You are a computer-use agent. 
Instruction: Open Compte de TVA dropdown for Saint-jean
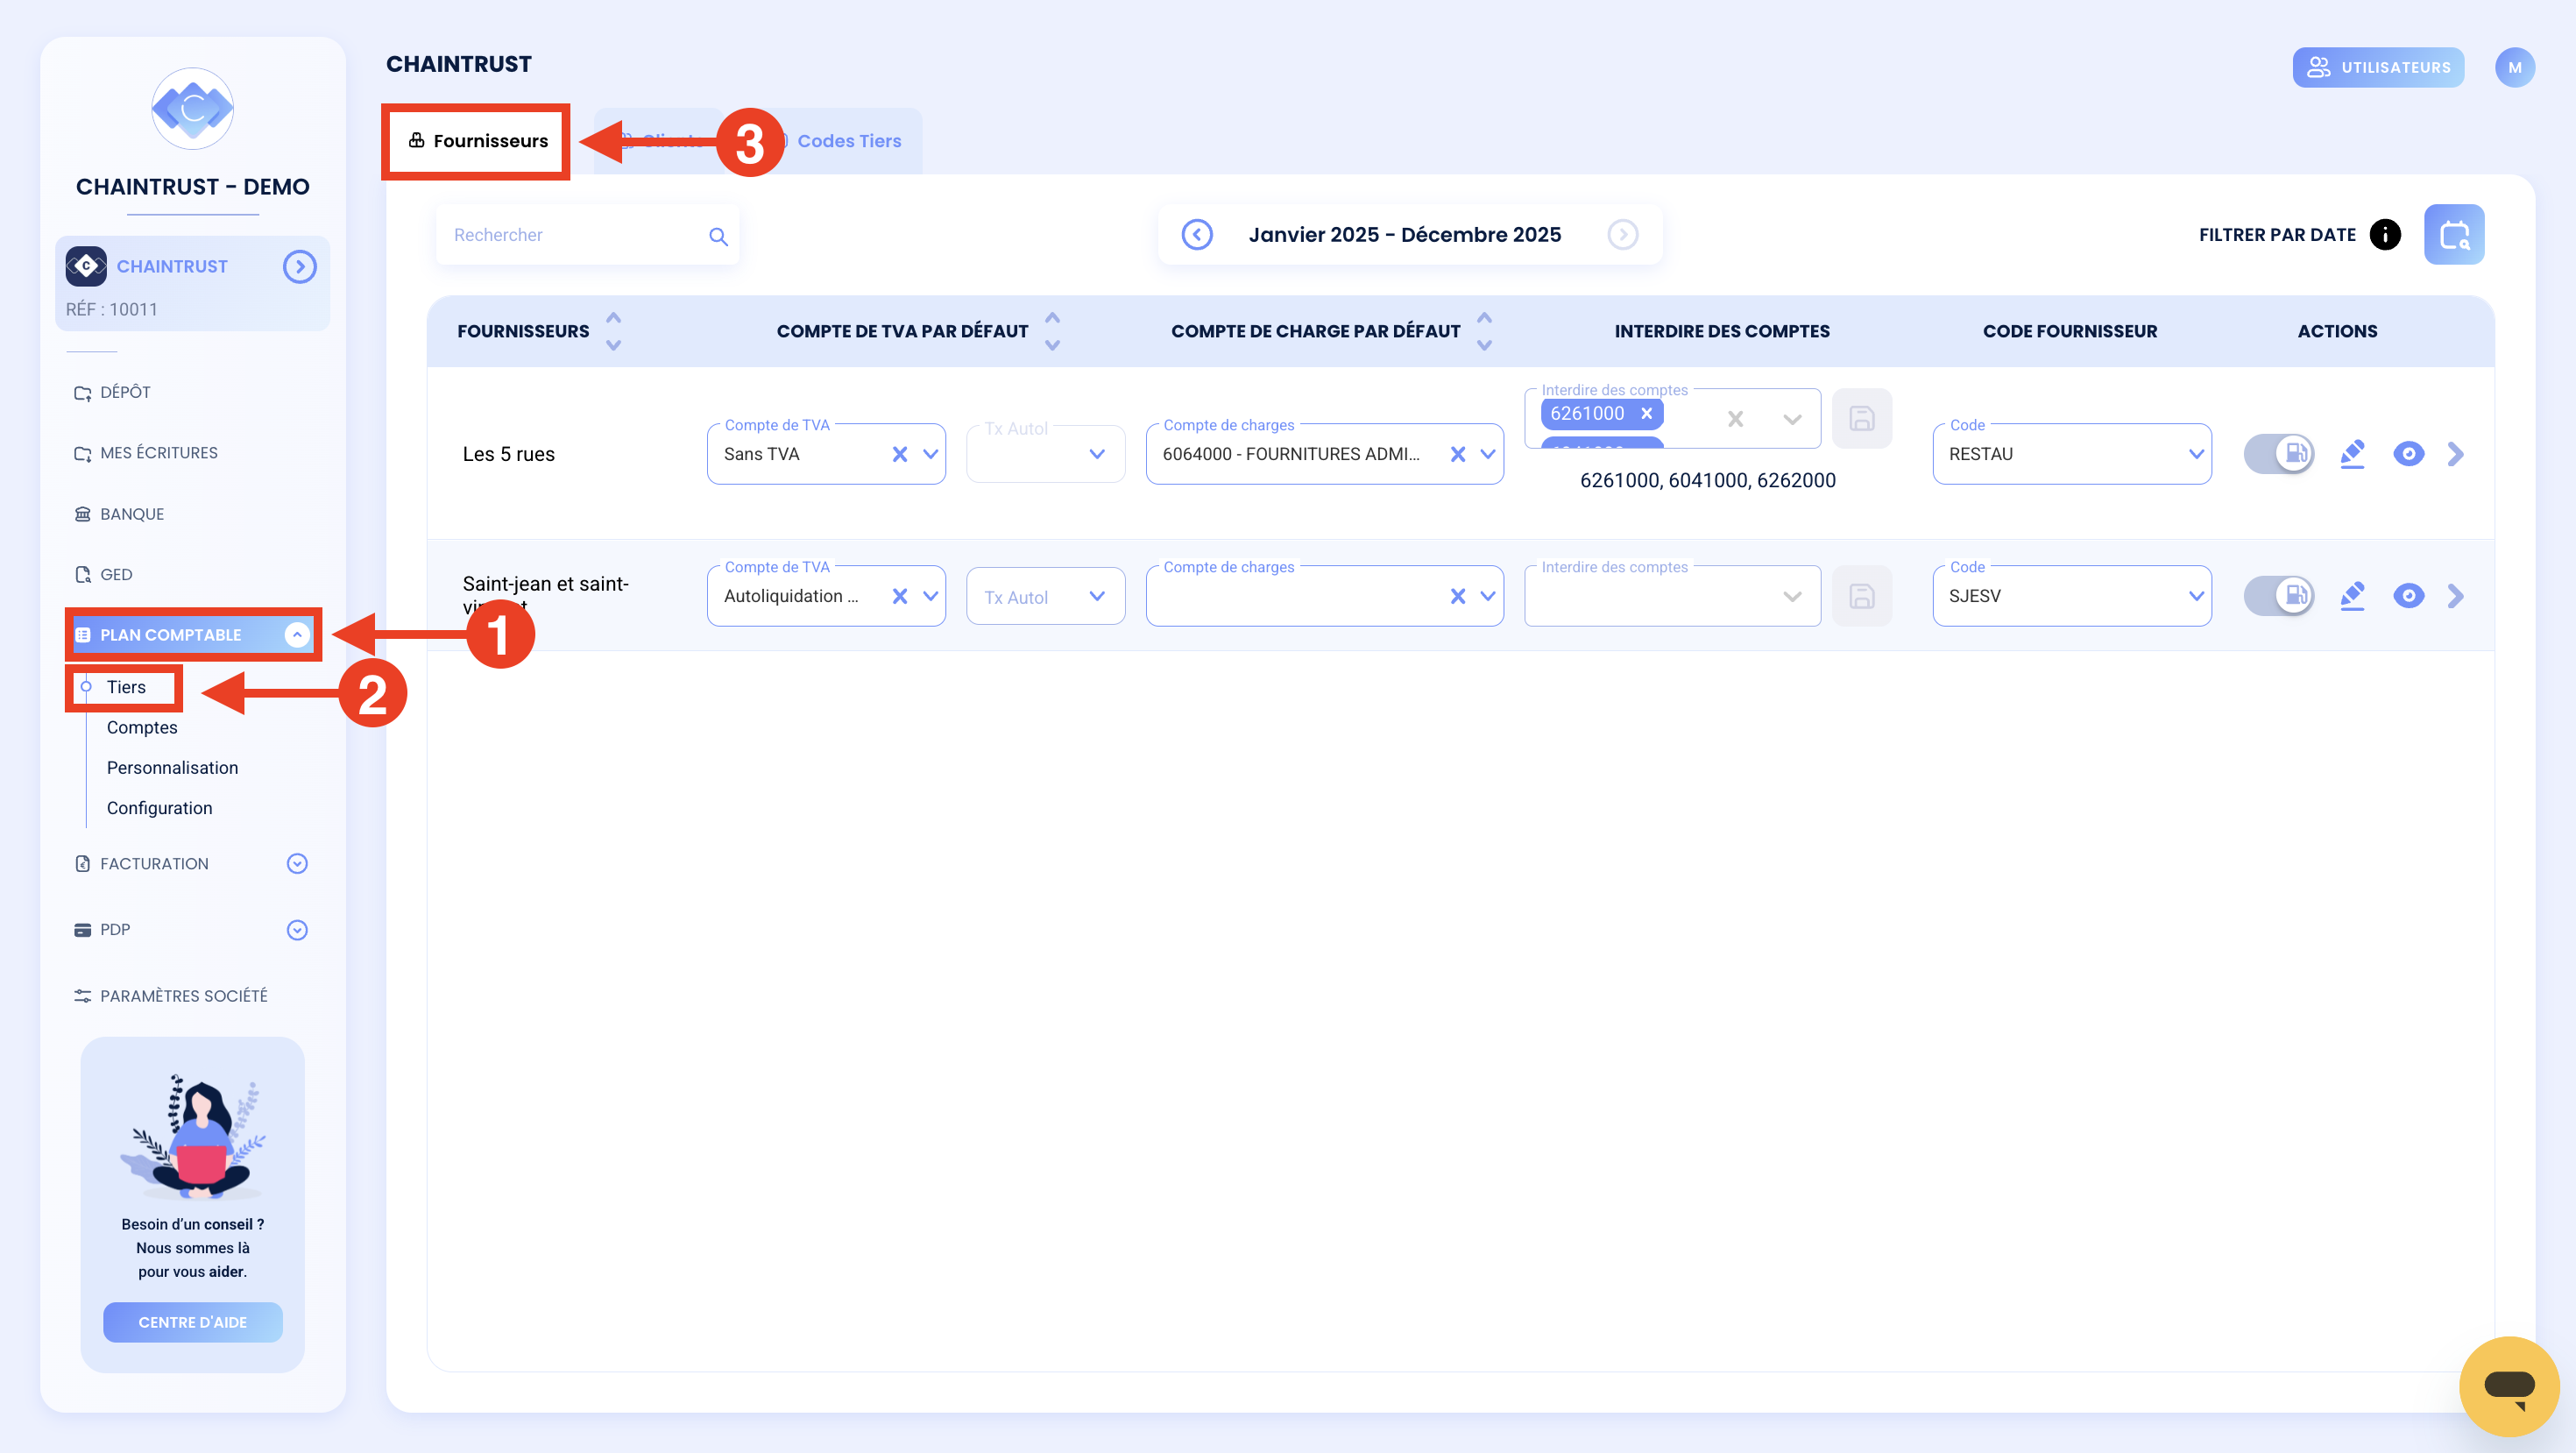[930, 596]
